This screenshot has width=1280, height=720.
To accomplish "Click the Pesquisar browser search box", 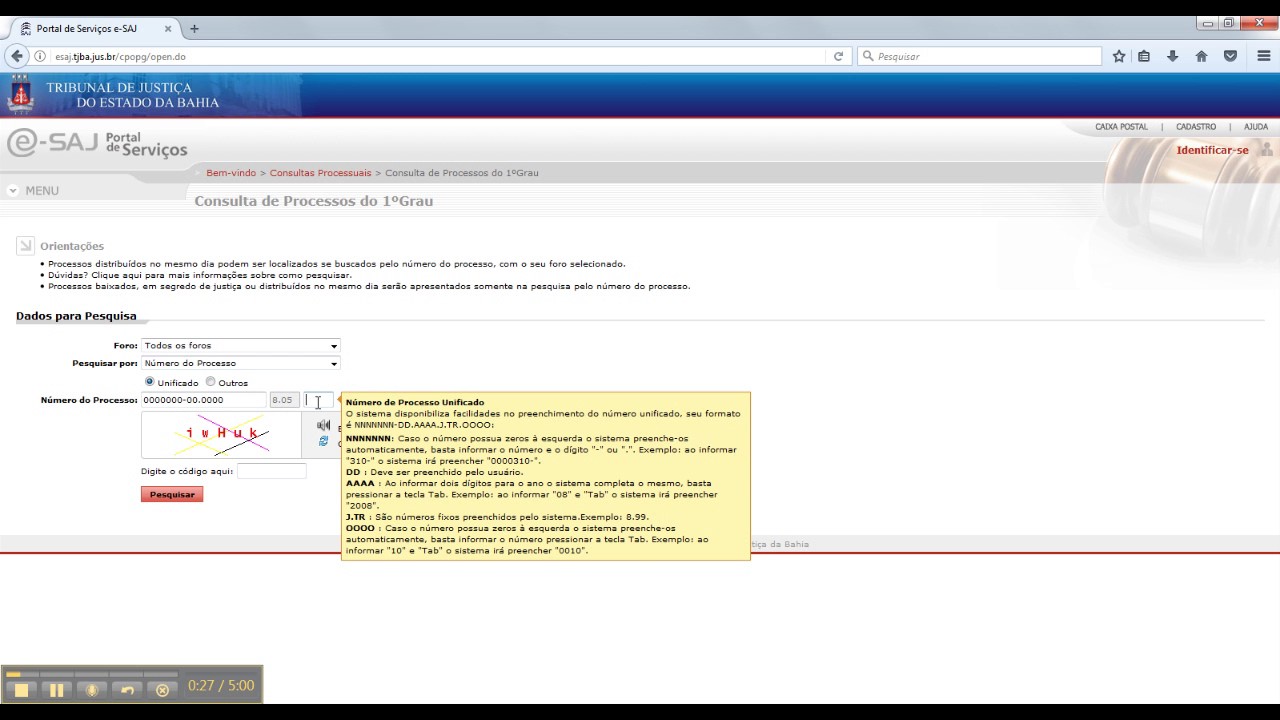I will point(980,56).
